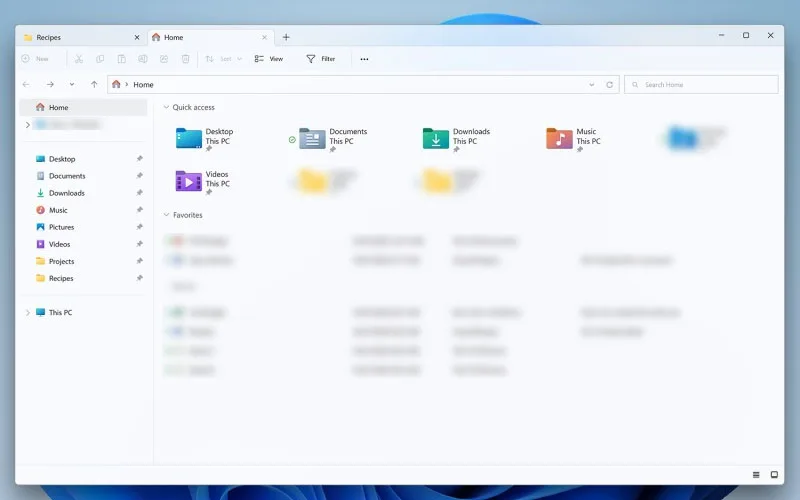Expand address bar history dropdown

click(591, 85)
